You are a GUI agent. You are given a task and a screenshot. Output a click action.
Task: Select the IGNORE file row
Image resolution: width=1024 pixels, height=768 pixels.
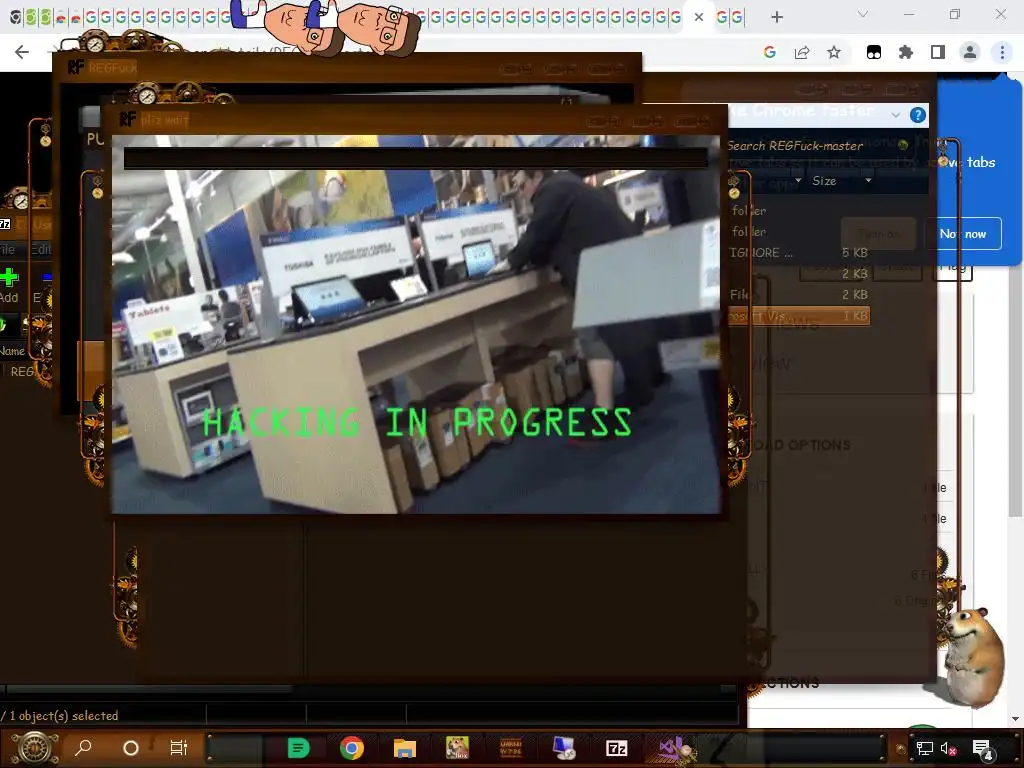[x=799, y=253]
